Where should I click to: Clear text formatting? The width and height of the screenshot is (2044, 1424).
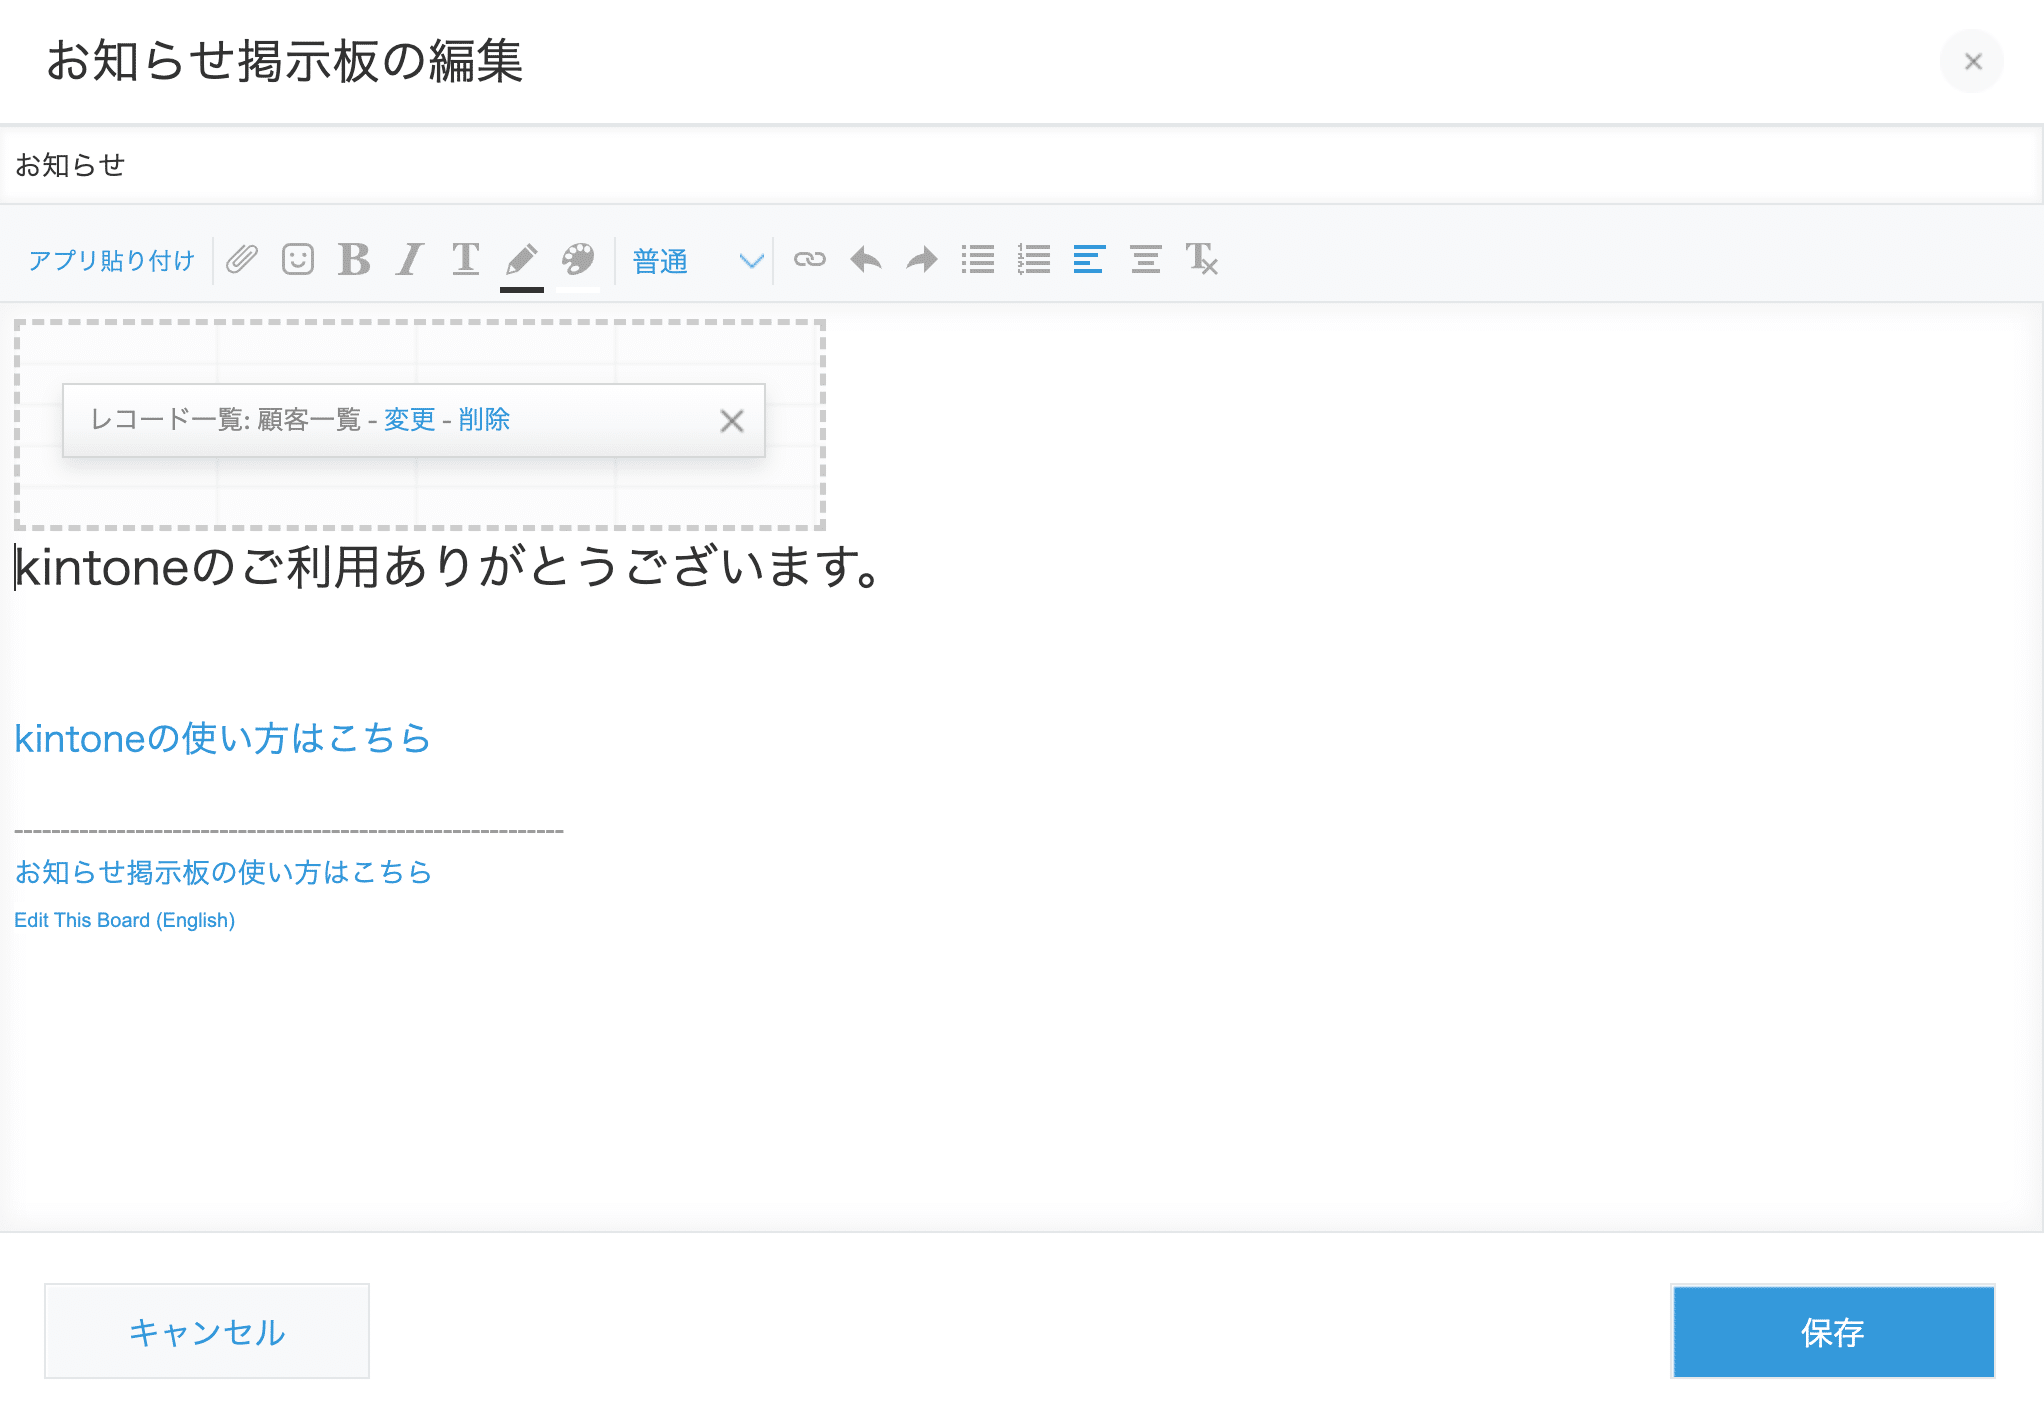click(x=1202, y=260)
